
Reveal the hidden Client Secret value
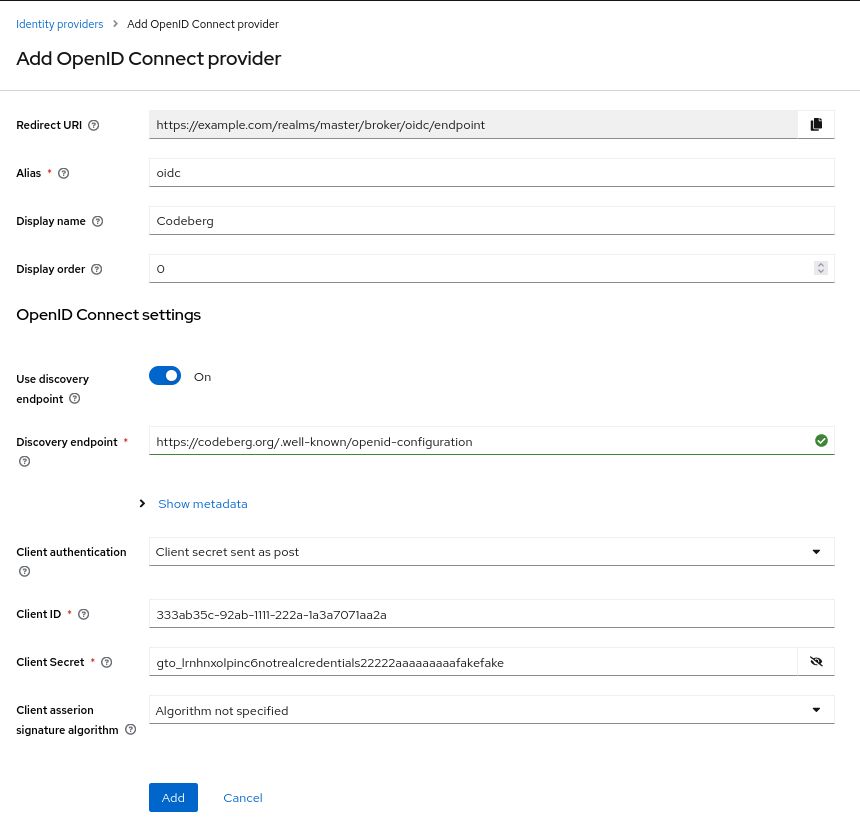point(816,661)
